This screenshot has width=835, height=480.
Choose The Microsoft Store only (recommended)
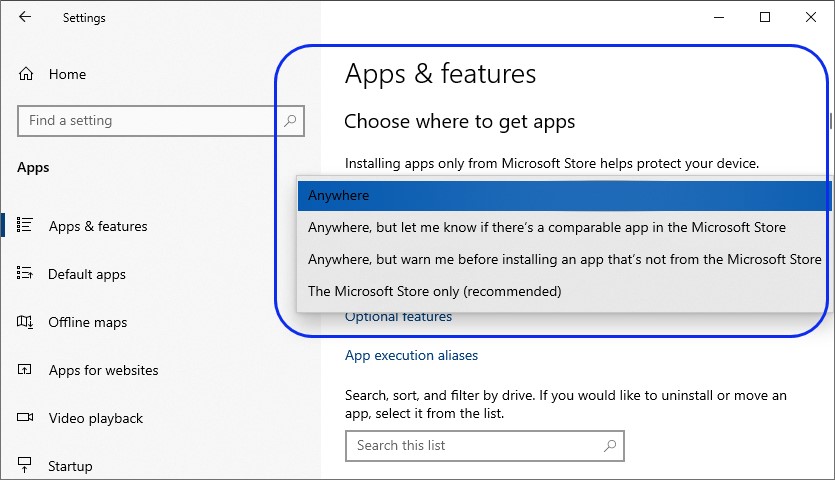(562, 291)
